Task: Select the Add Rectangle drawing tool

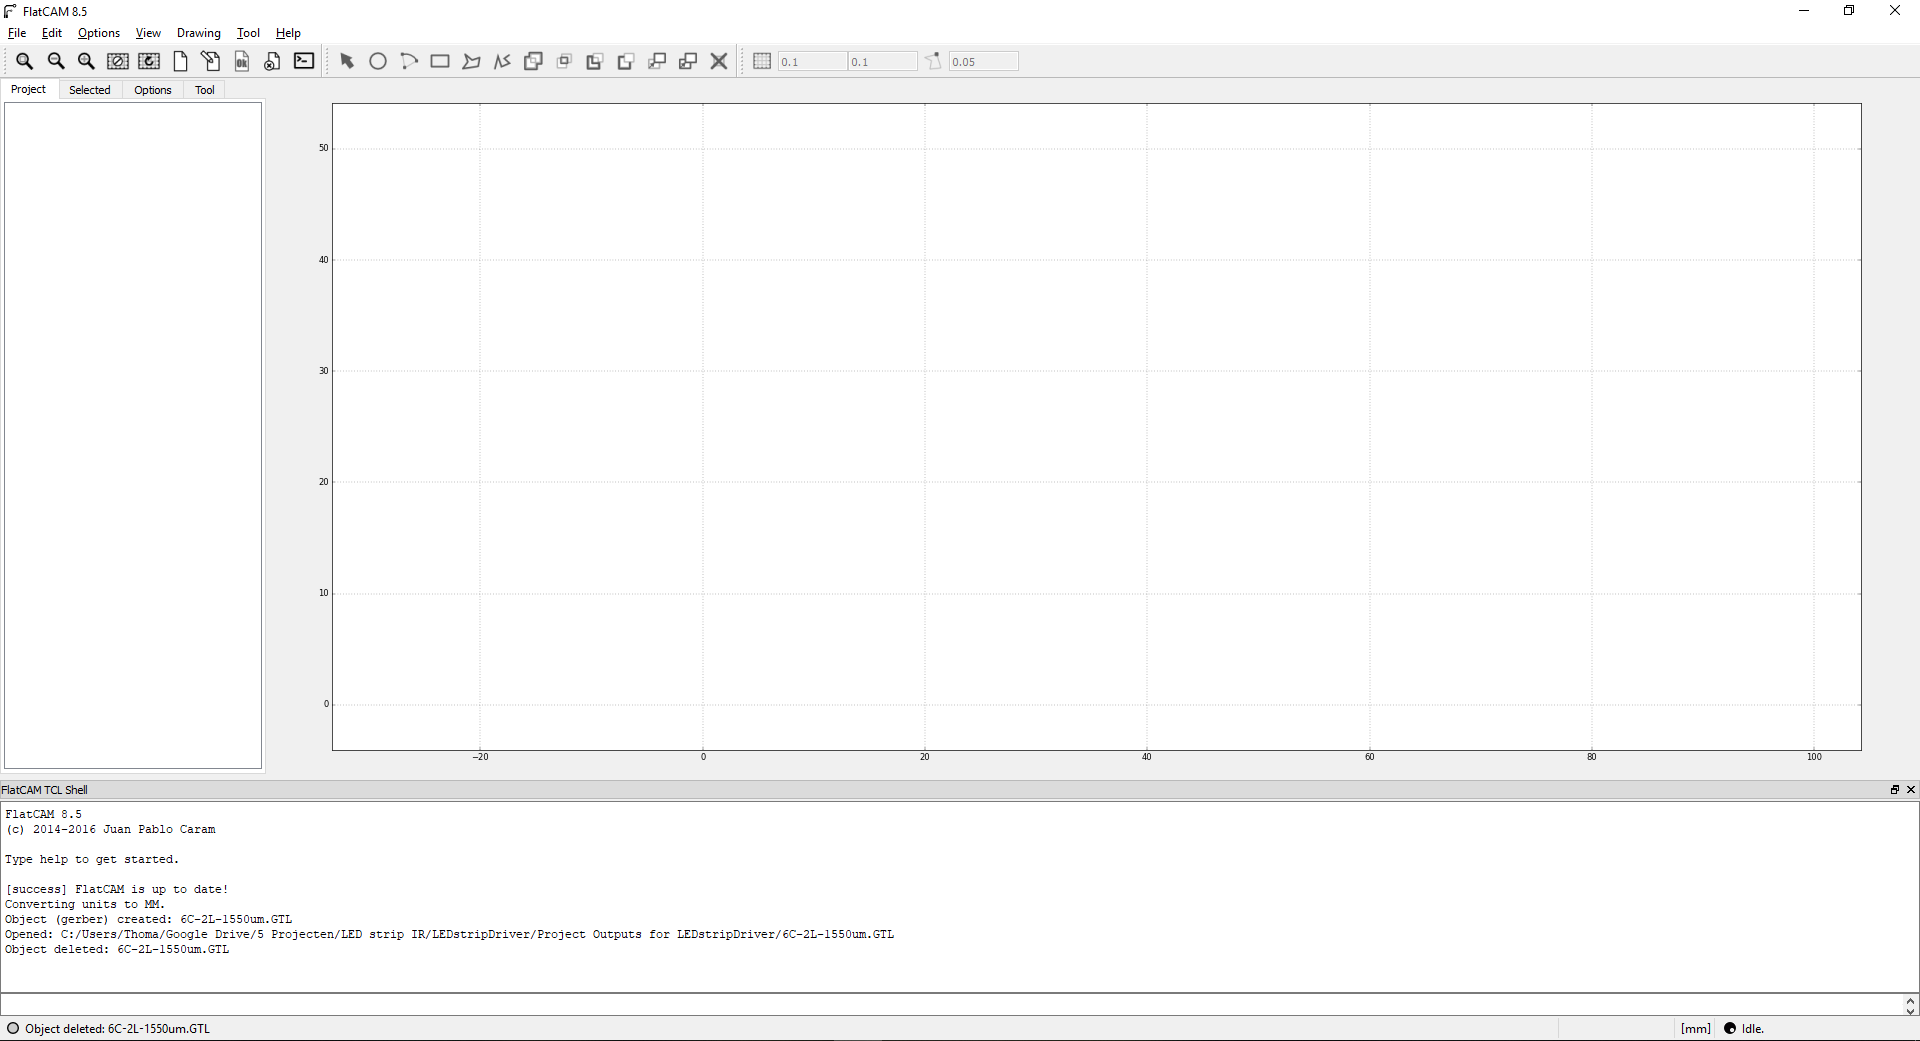Action: point(440,62)
